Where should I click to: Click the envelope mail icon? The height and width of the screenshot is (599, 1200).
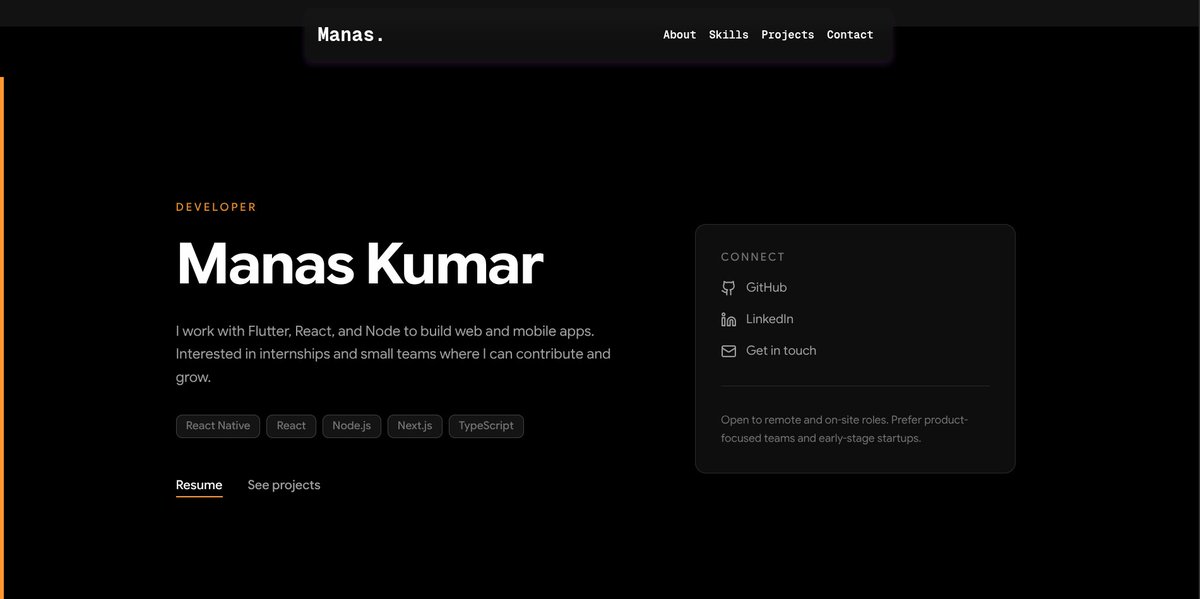tap(728, 351)
